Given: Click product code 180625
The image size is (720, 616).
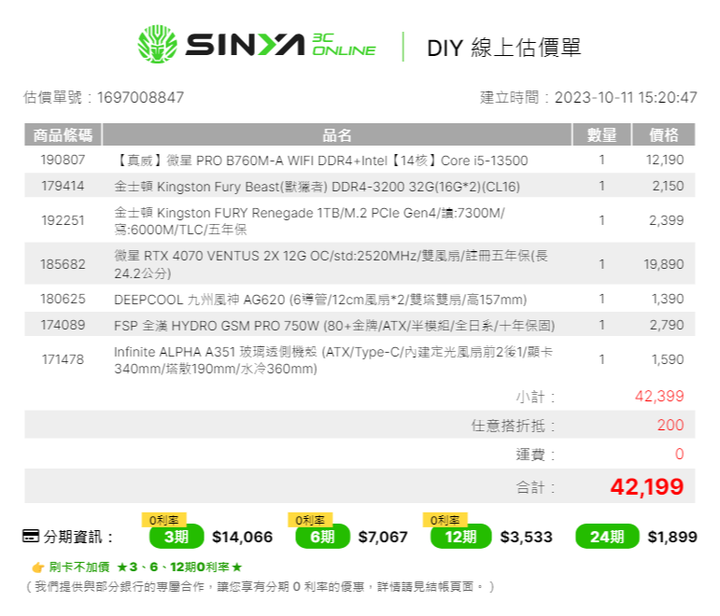Looking at the screenshot, I should (63, 299).
